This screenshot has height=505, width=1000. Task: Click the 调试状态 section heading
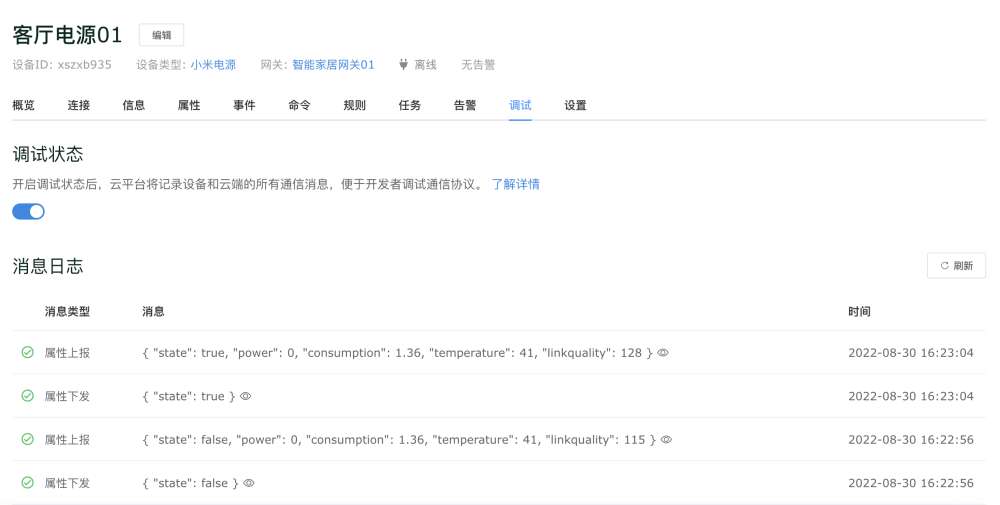coord(48,154)
